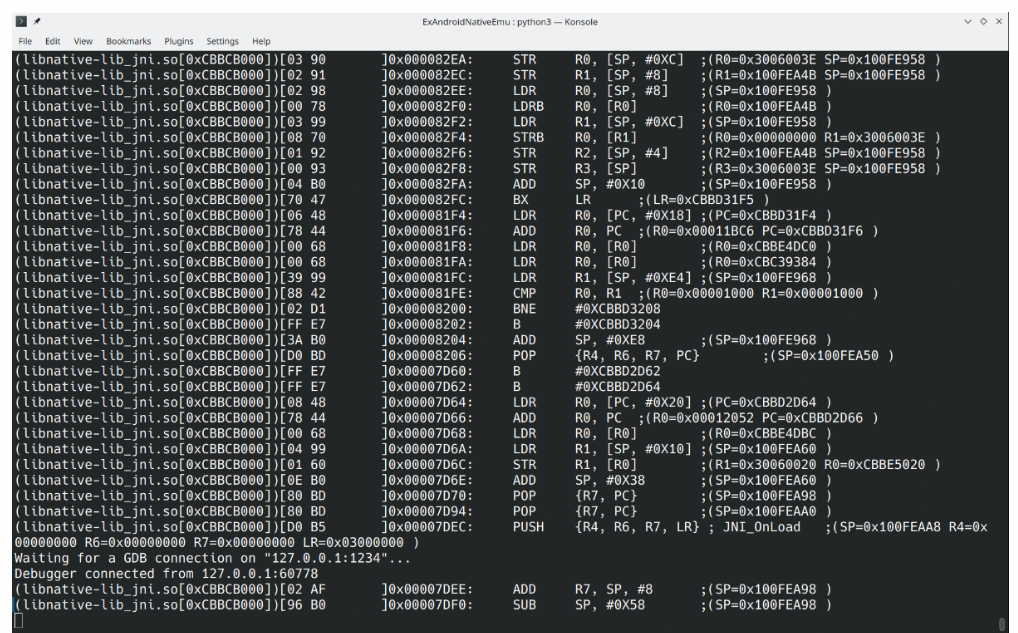The height and width of the screenshot is (633, 1018).
Task: Open the Plugins menu
Action: (179, 41)
